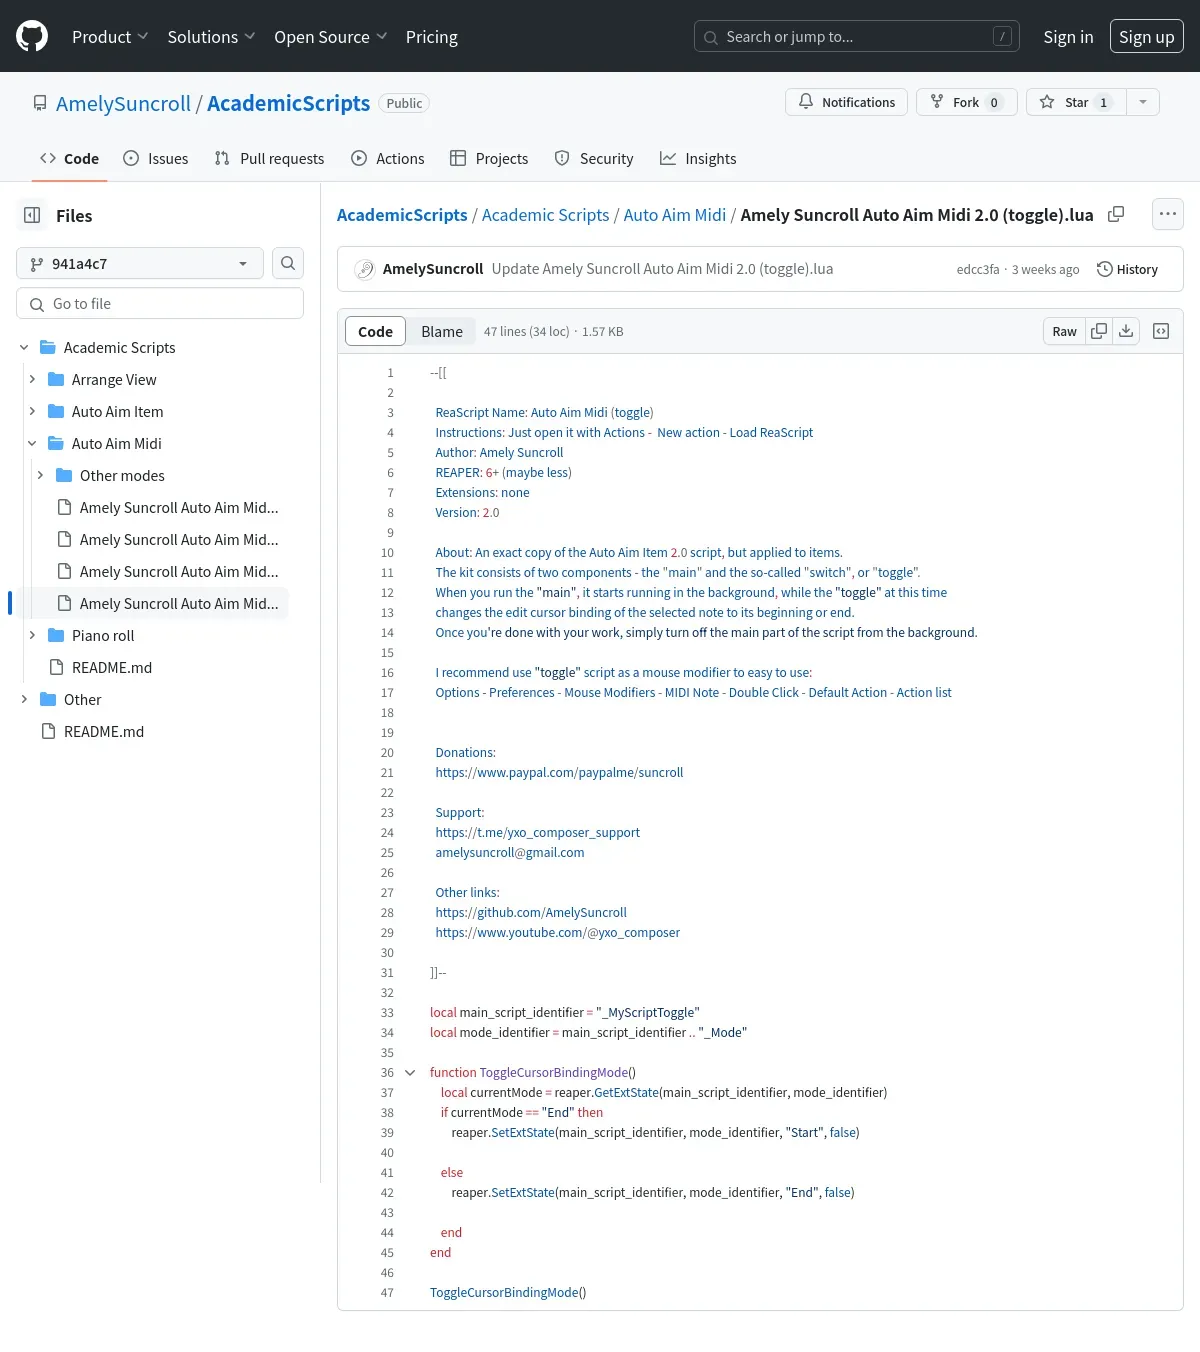Expand the Other modes folder chevron

tap(40, 475)
